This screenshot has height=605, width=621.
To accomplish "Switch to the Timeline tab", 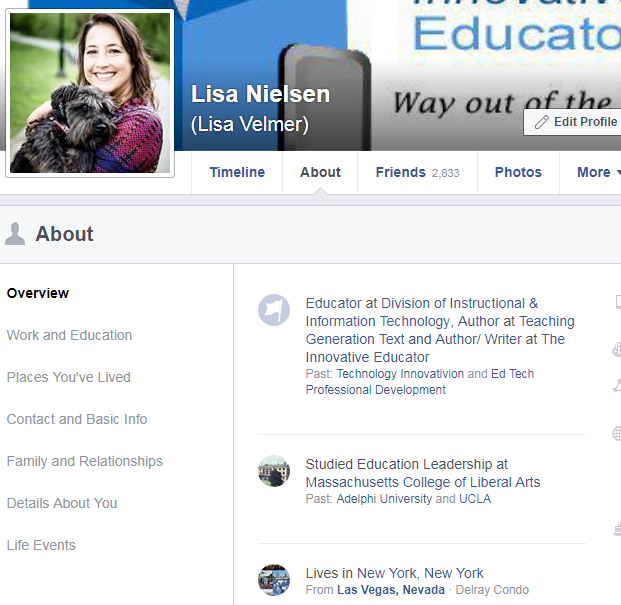I will click(237, 172).
